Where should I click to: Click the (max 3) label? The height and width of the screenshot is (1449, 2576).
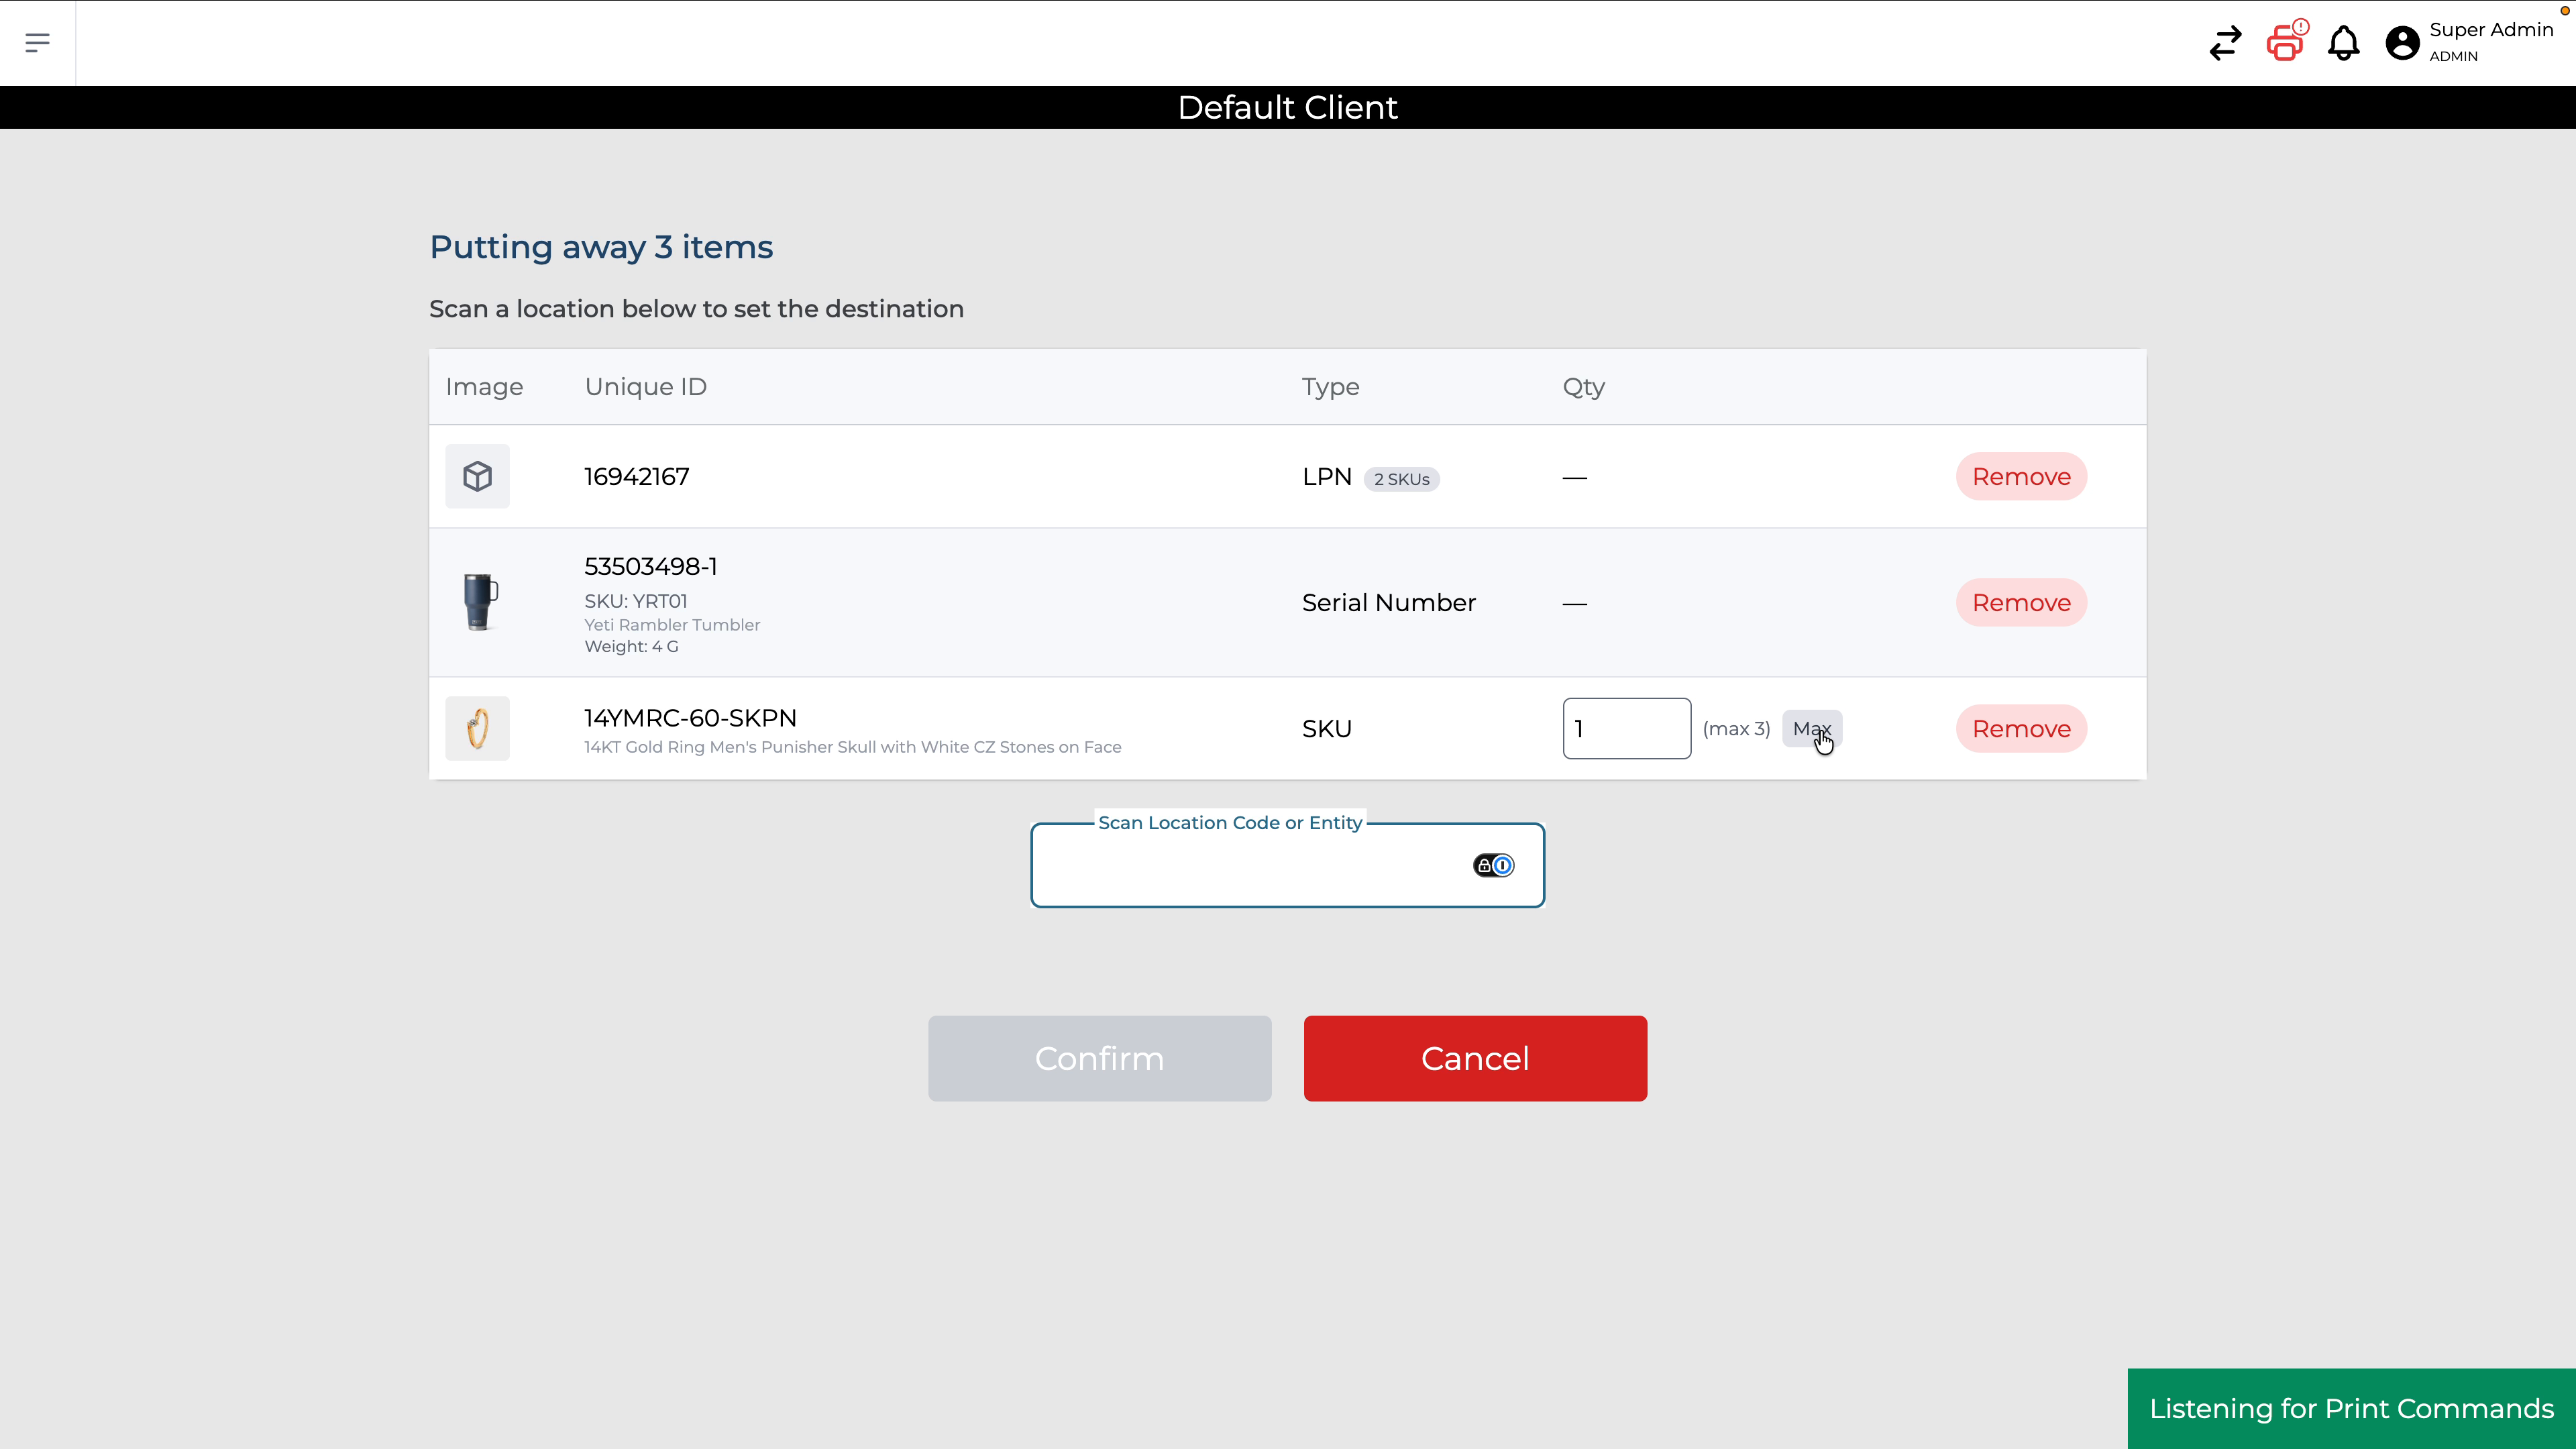pos(1736,728)
